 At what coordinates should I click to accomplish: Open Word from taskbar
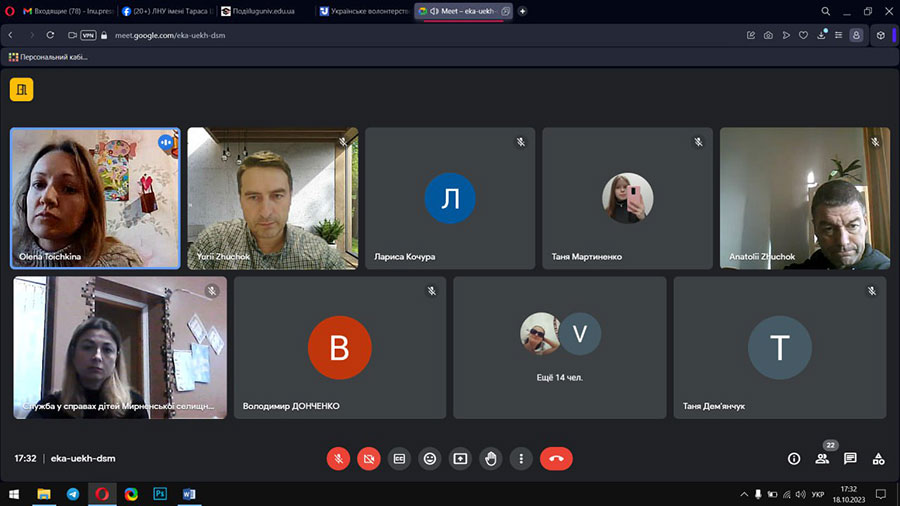coord(189,494)
